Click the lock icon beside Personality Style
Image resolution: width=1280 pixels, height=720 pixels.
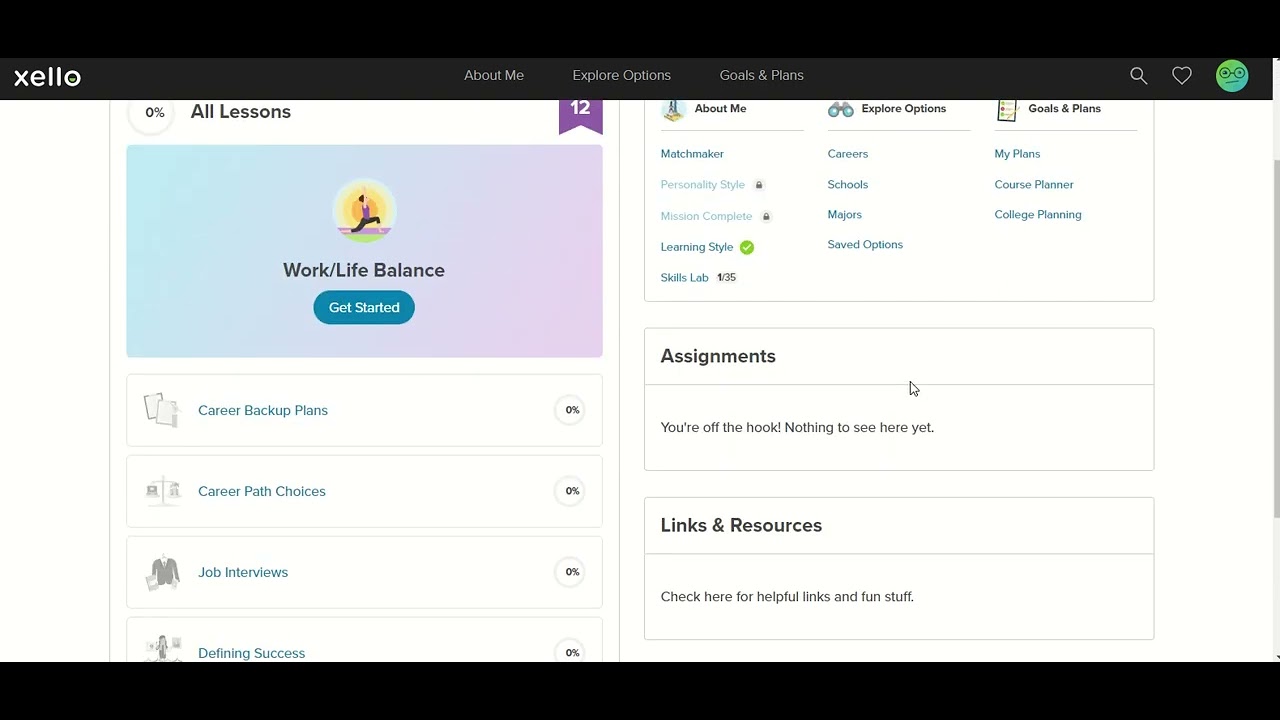coord(759,185)
